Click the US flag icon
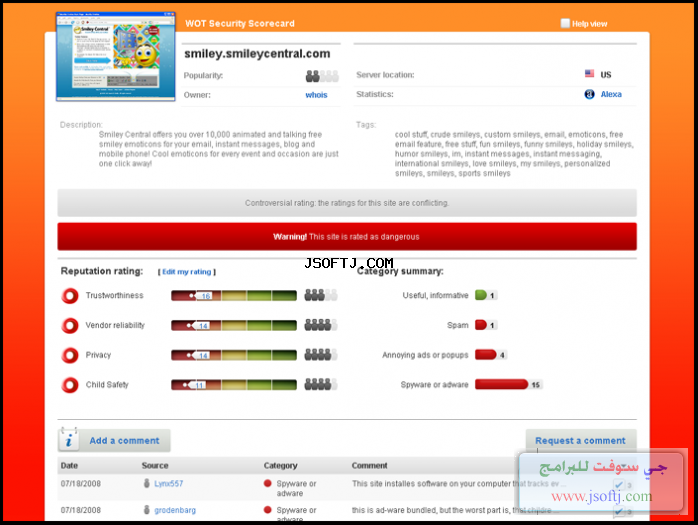698x525 pixels. (x=589, y=73)
